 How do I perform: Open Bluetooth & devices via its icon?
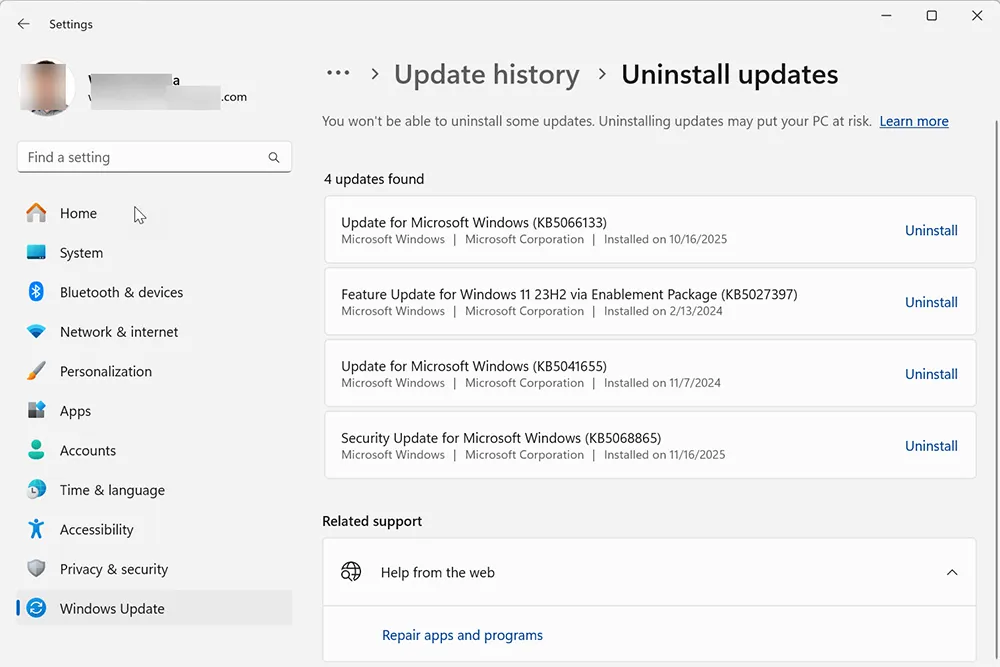pos(36,292)
